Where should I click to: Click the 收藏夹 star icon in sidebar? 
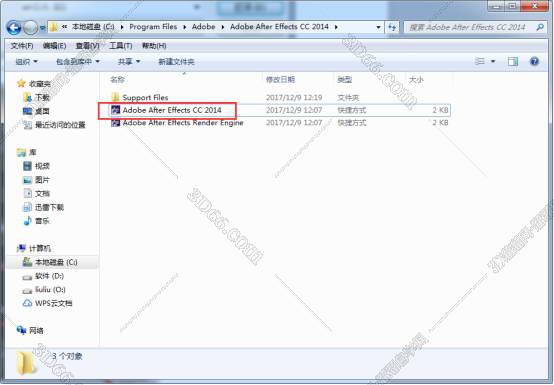21,83
